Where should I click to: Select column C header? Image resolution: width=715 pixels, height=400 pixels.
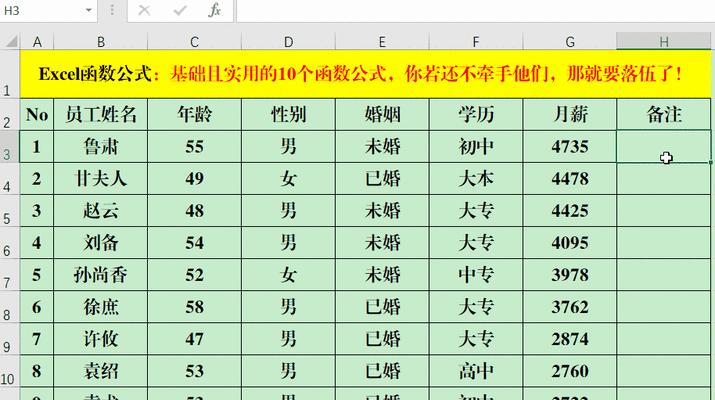[195, 42]
